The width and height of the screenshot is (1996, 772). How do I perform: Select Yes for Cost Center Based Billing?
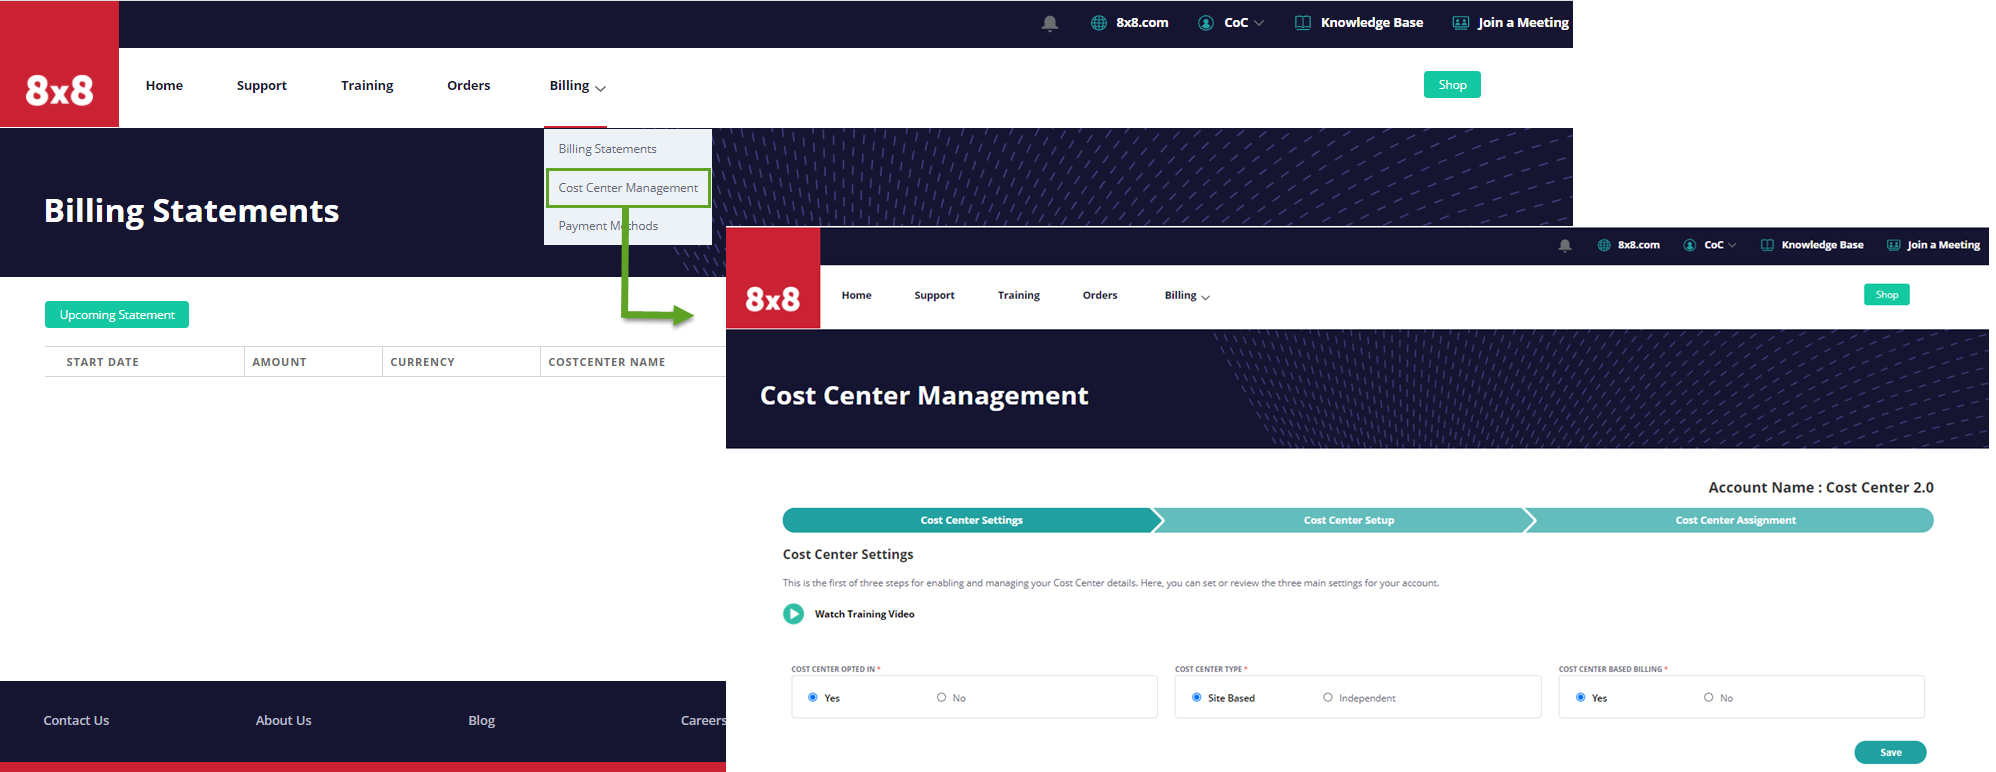pyautogui.click(x=1581, y=697)
